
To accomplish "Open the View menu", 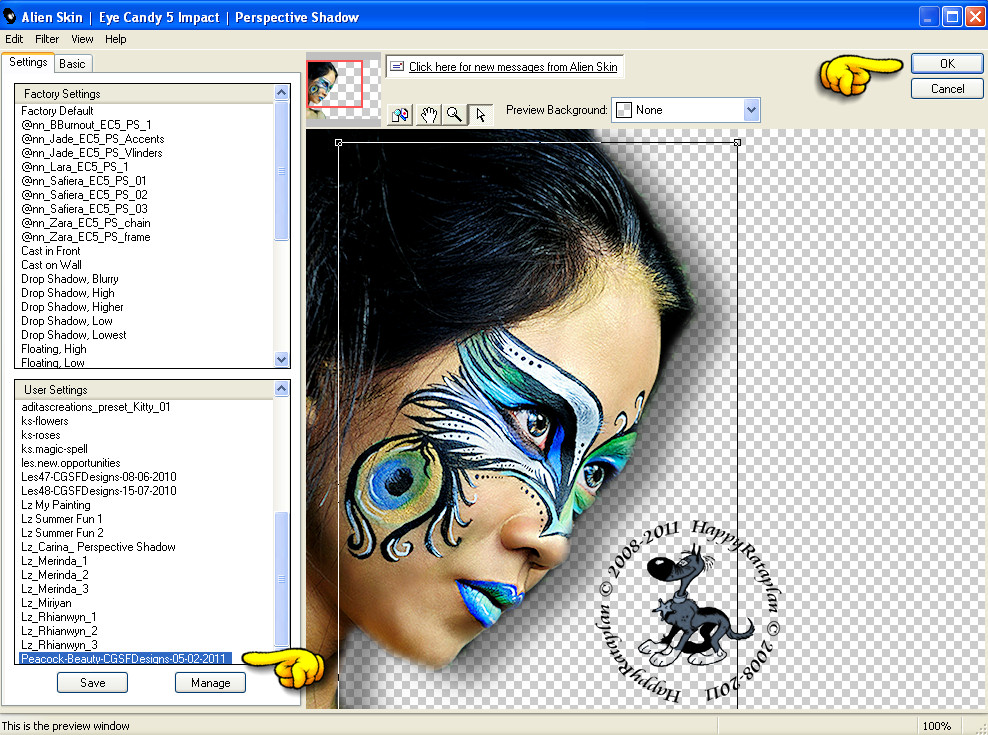I will point(82,39).
